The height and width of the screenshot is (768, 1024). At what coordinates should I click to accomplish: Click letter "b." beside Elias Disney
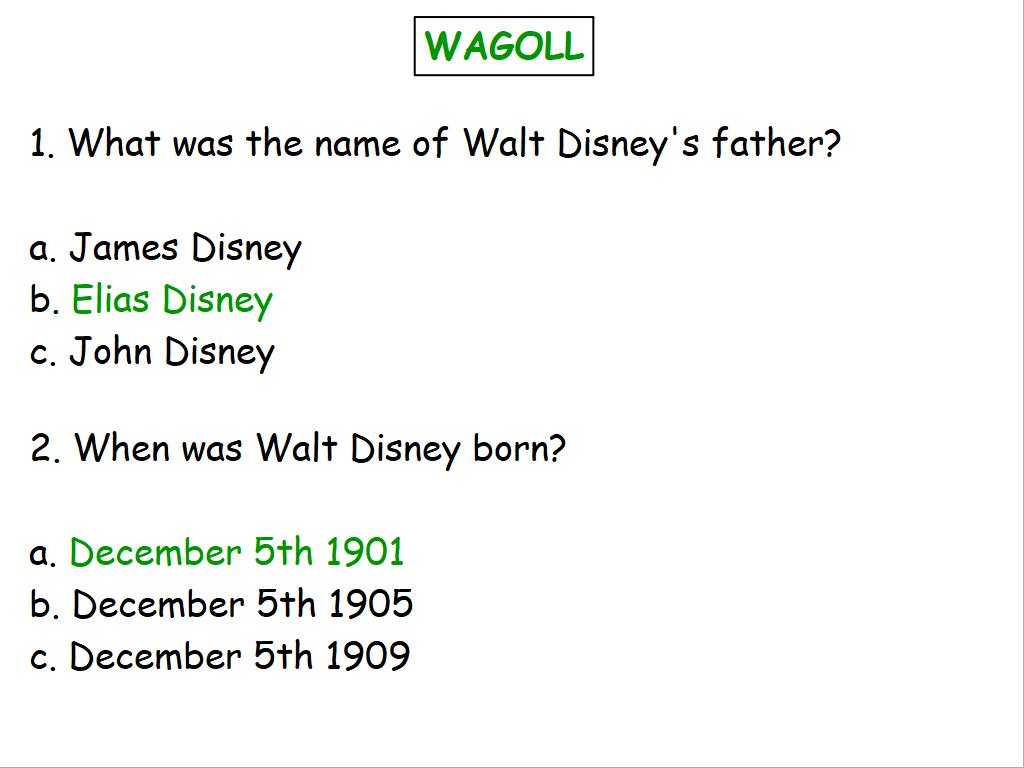coord(44,300)
